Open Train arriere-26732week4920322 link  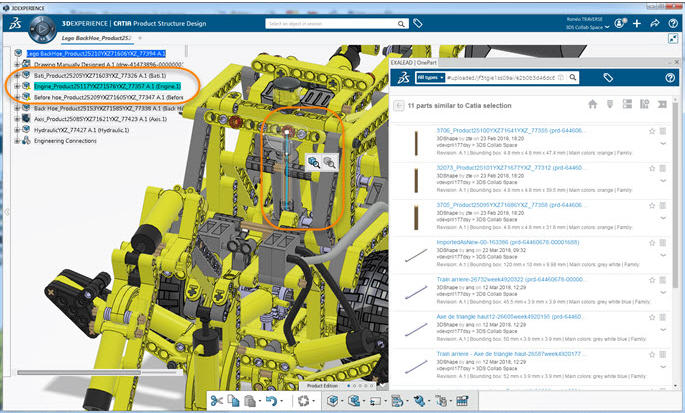tap(511, 279)
